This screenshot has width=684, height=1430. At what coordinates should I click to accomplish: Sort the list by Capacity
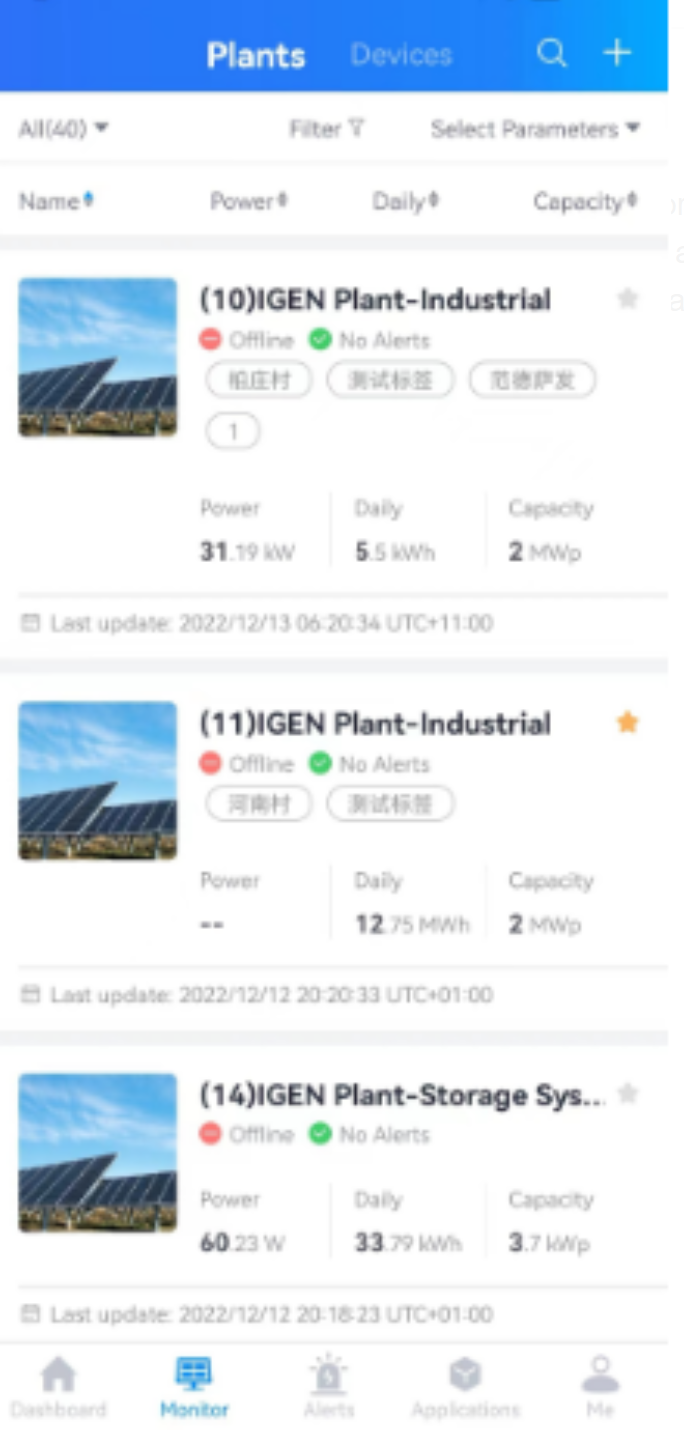click(x=584, y=201)
